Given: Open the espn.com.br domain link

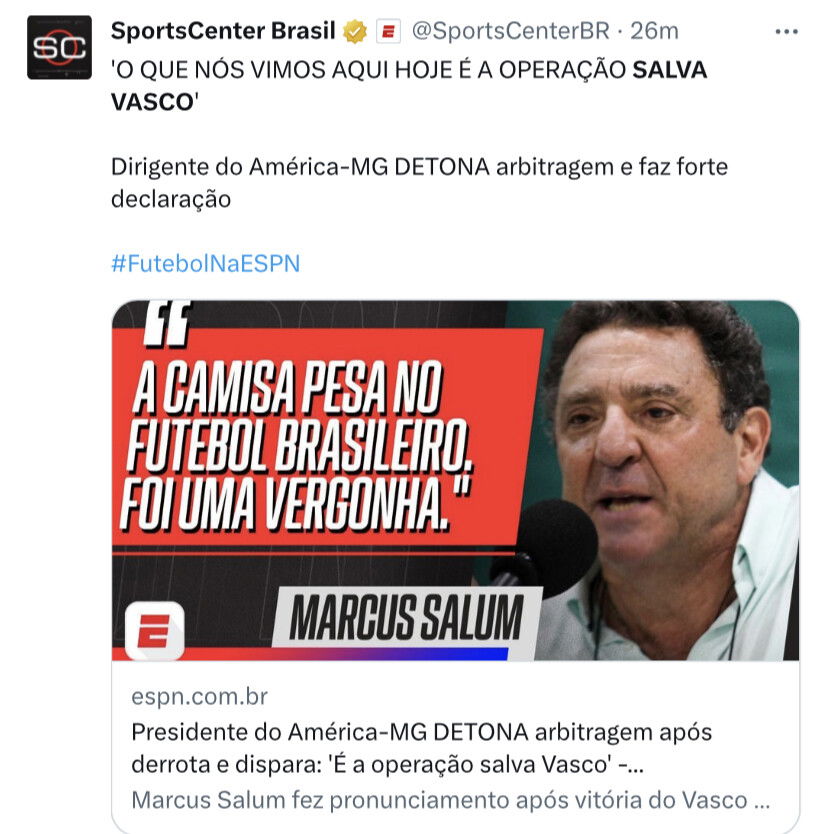Looking at the screenshot, I should 199,696.
